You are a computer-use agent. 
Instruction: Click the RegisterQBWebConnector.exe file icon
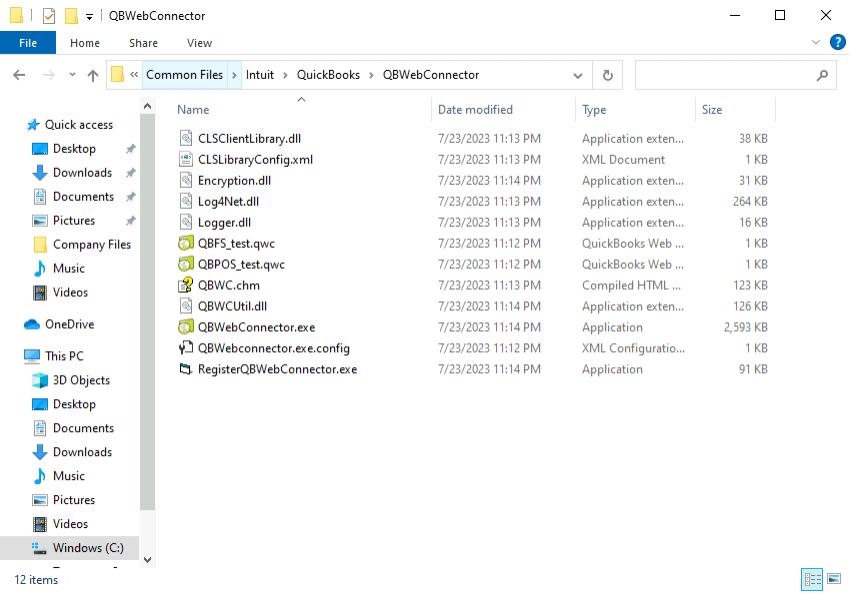tap(185, 369)
